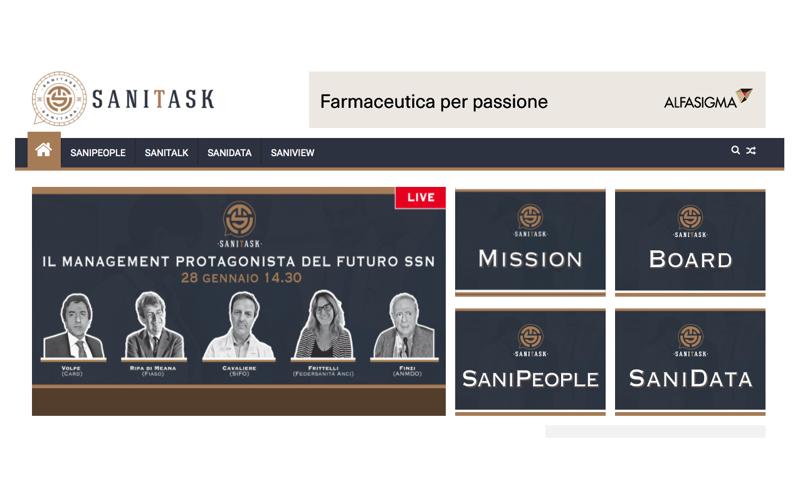Click the Sanitask circular logo emblem
This screenshot has width=800, height=498.
pyautogui.click(x=59, y=98)
